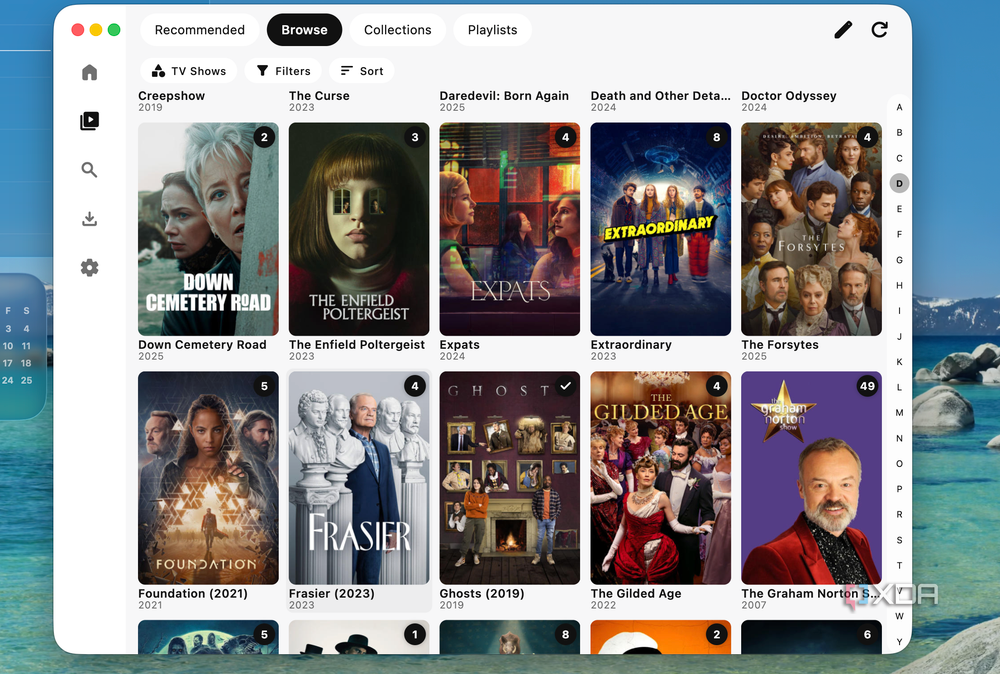Open the Search icon in sidebar
This screenshot has width=1000, height=674.
(89, 170)
